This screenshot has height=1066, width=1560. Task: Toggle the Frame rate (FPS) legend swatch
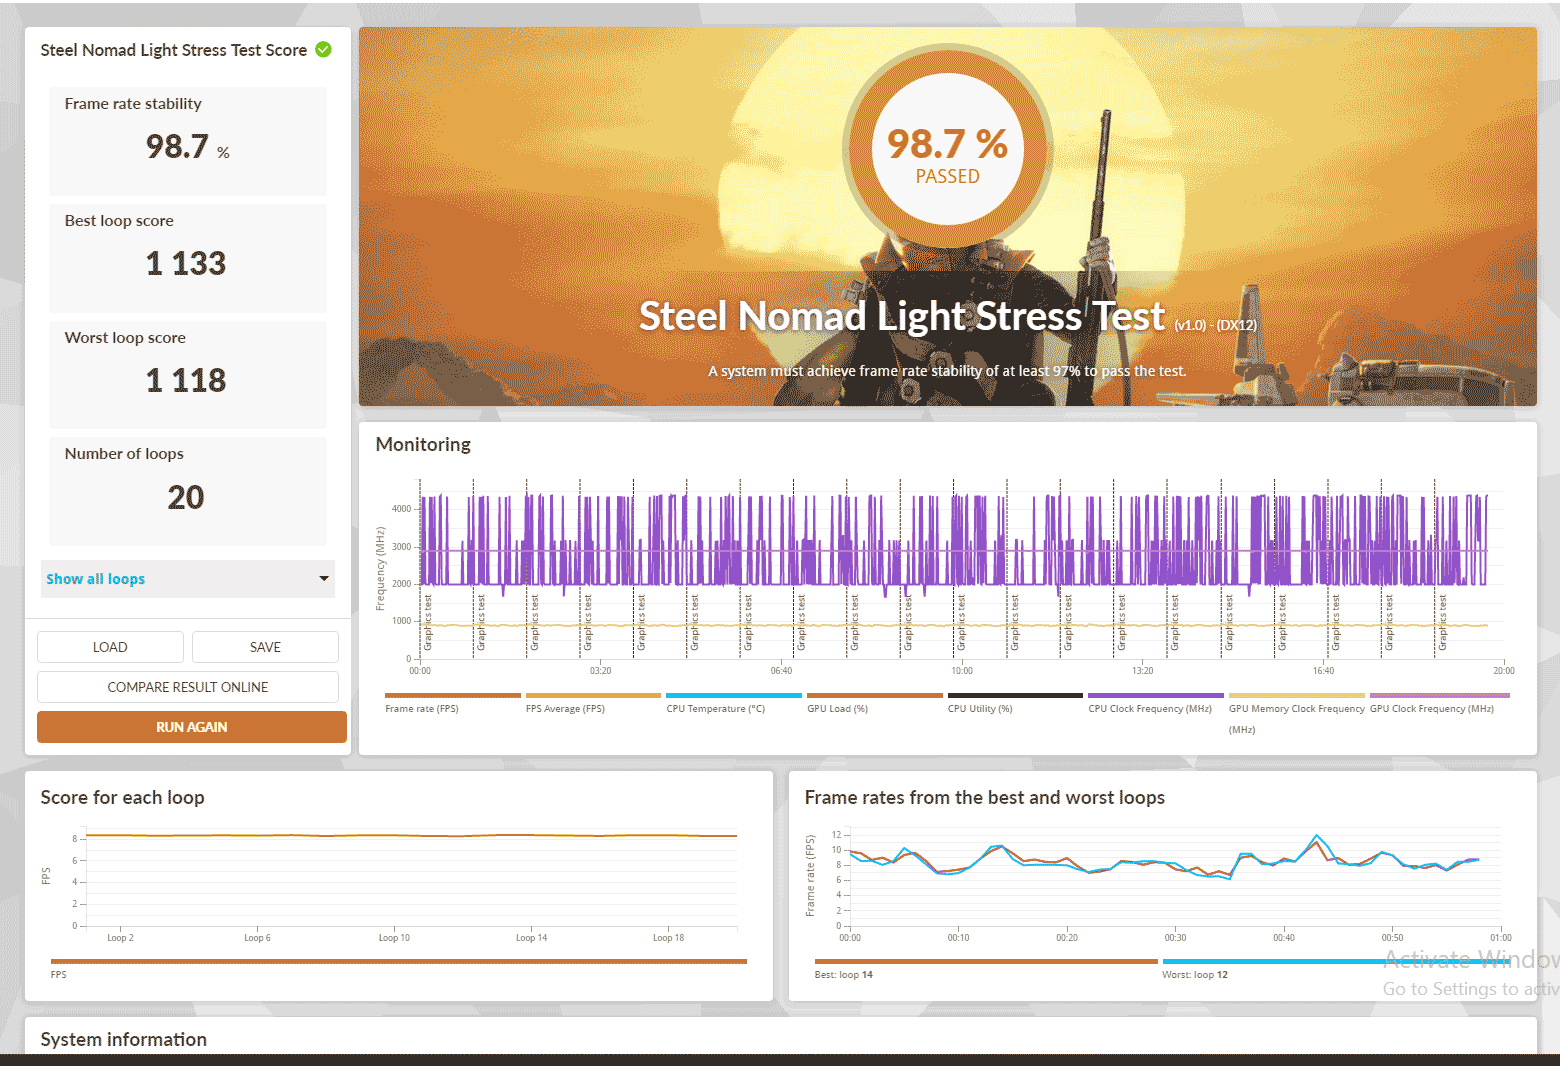(x=453, y=695)
